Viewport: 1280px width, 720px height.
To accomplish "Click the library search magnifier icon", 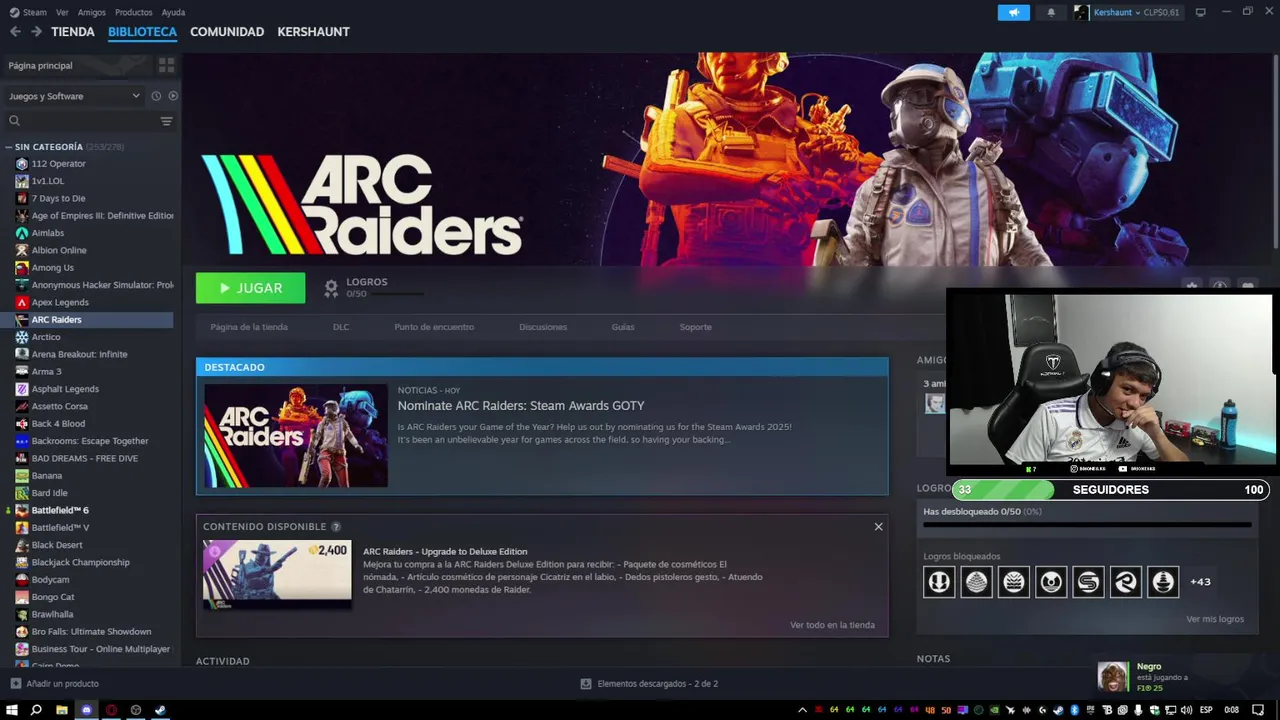I will 14,121.
